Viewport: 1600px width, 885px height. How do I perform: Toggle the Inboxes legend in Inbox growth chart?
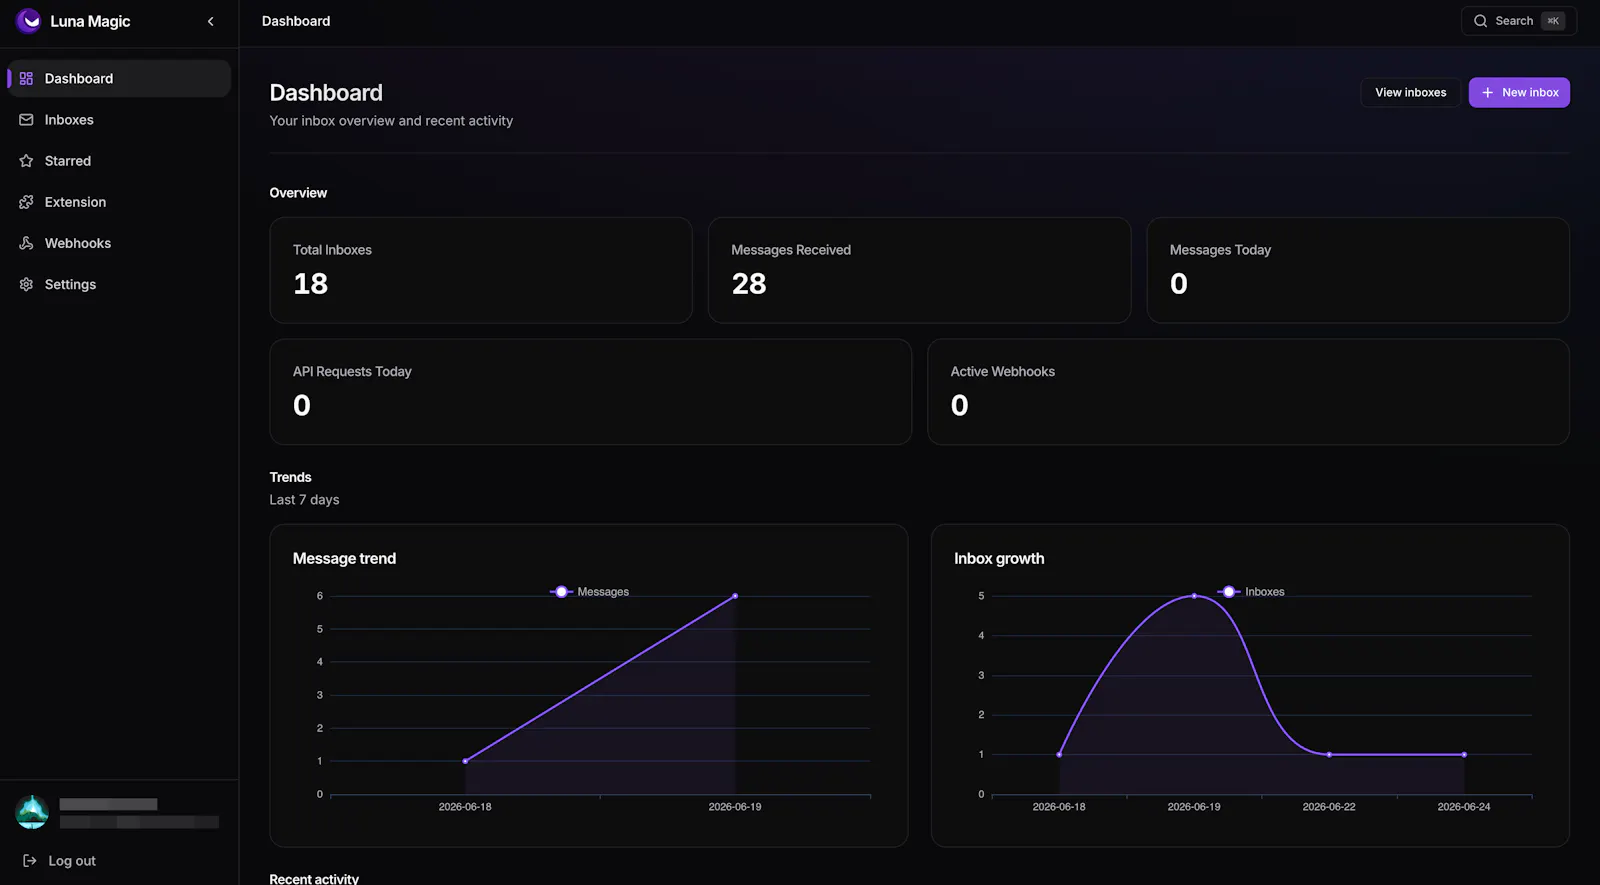tap(1251, 592)
